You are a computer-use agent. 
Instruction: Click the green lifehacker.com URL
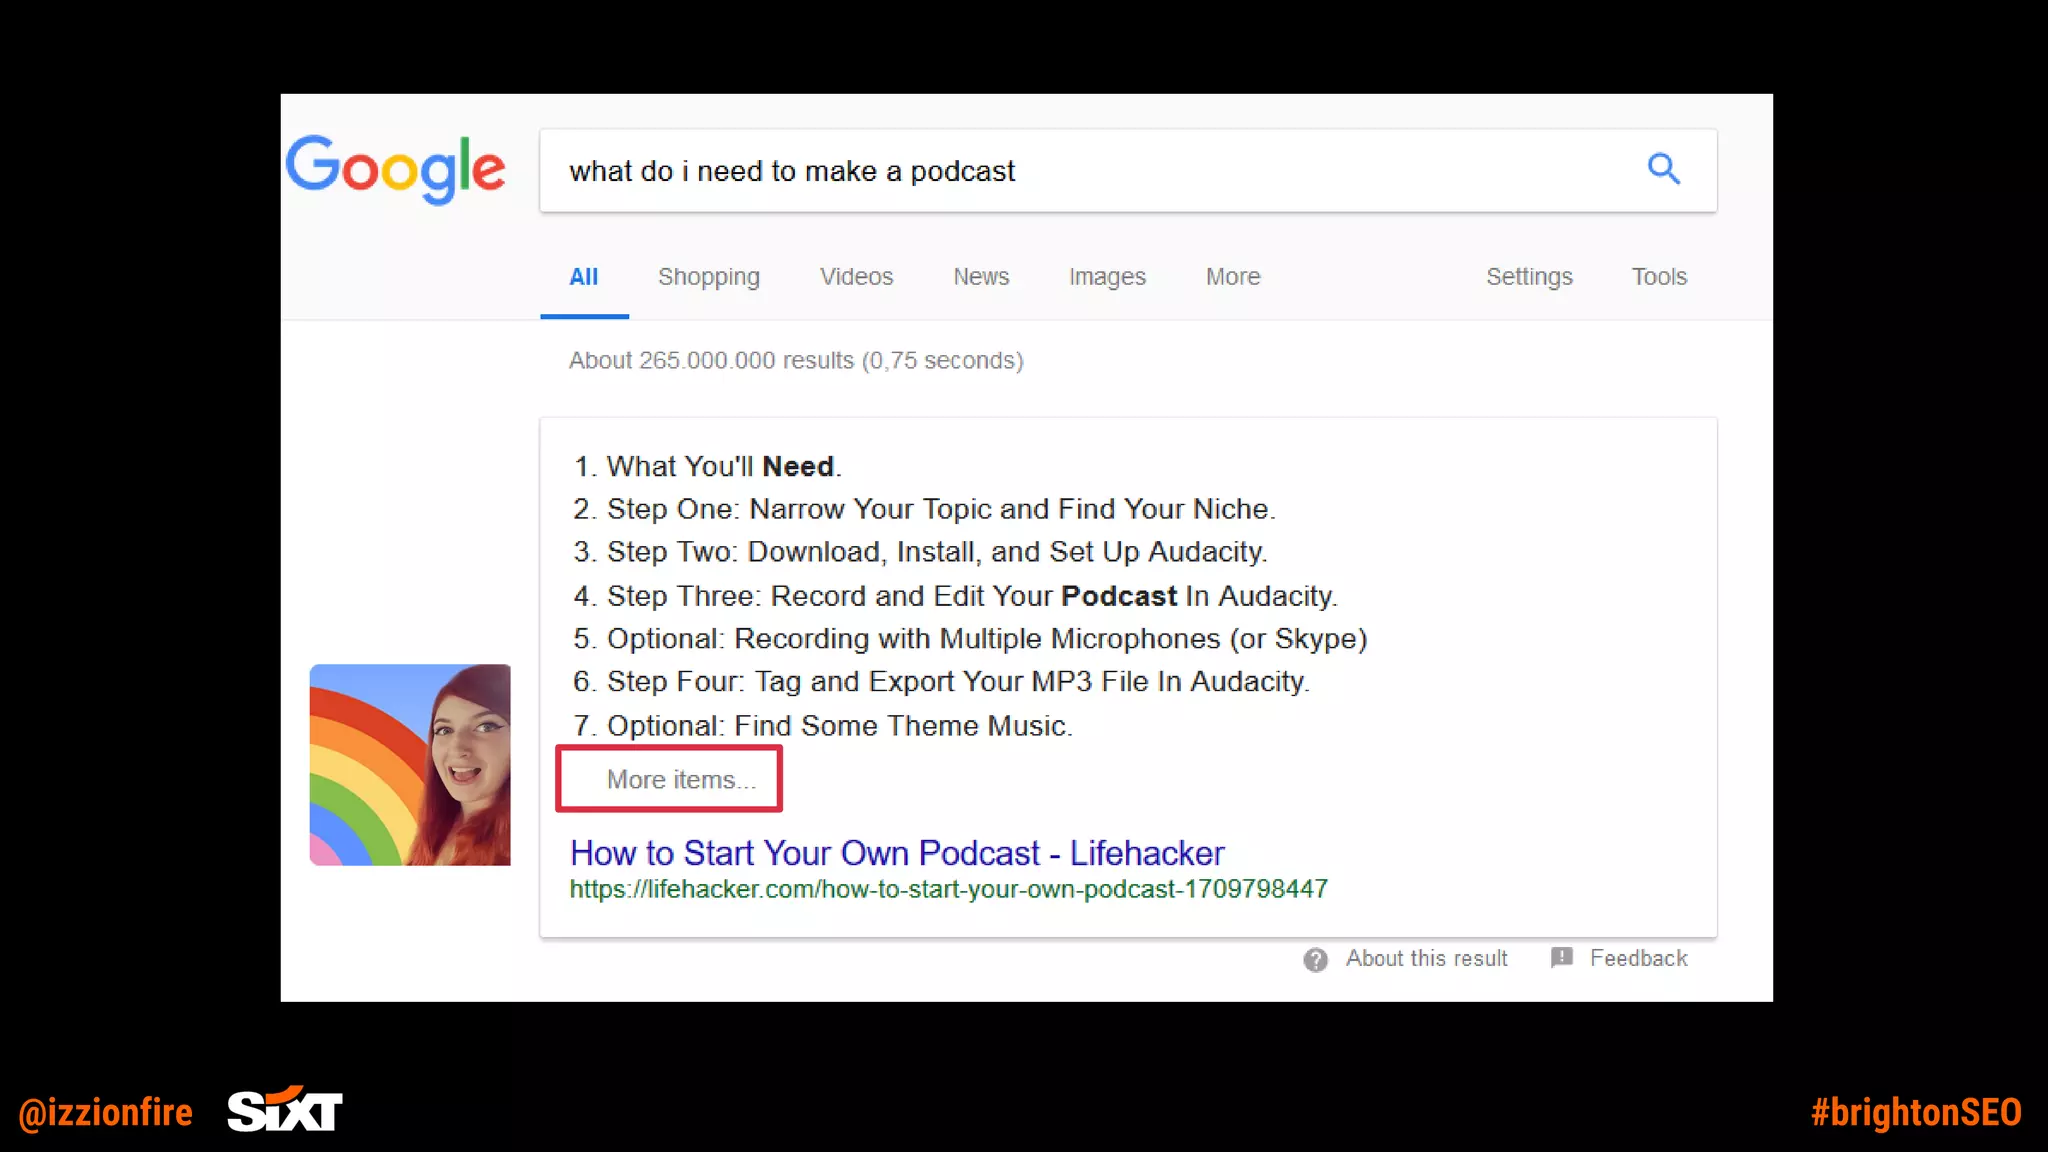948,889
